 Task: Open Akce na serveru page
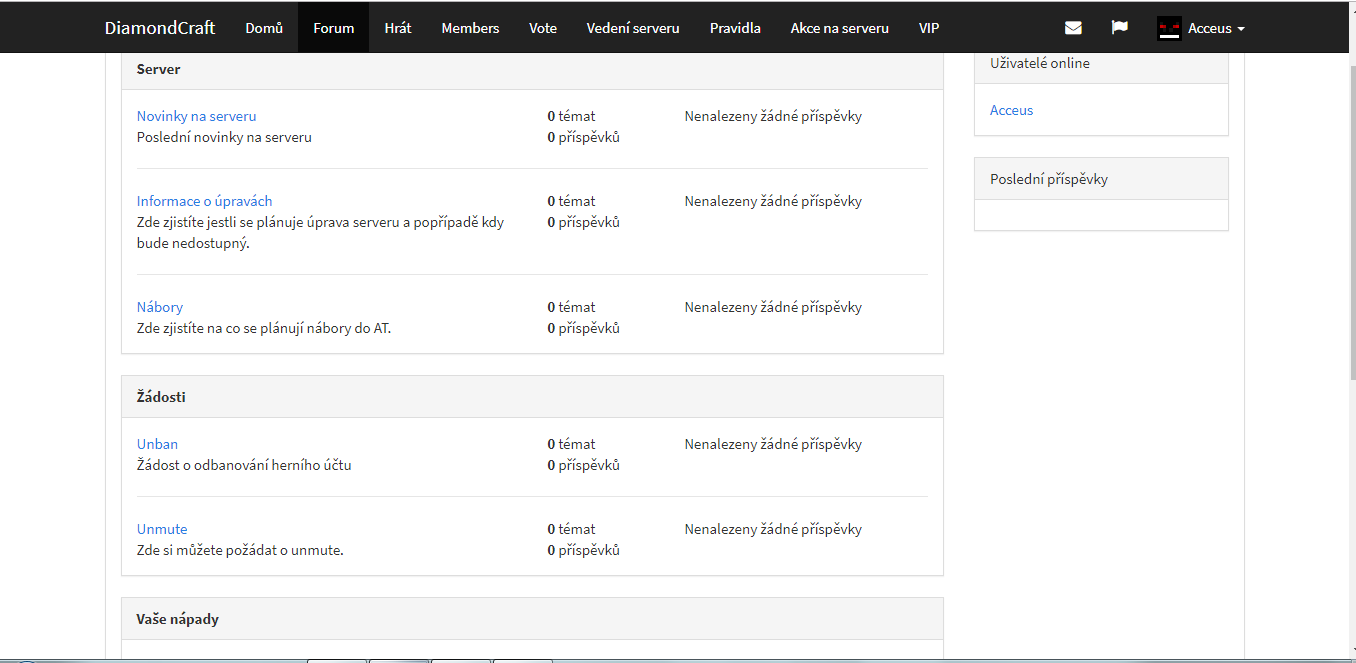[x=839, y=28]
